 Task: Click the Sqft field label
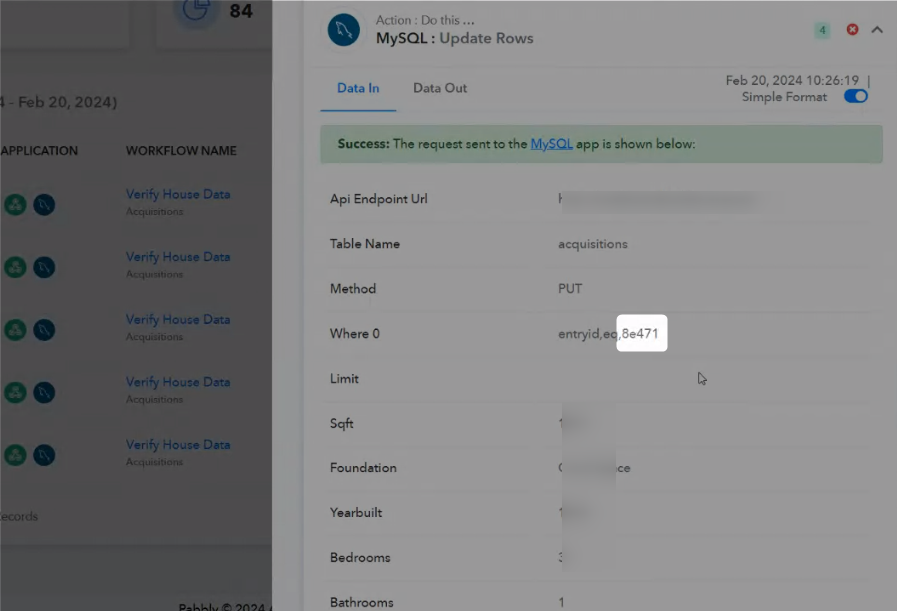(x=342, y=423)
